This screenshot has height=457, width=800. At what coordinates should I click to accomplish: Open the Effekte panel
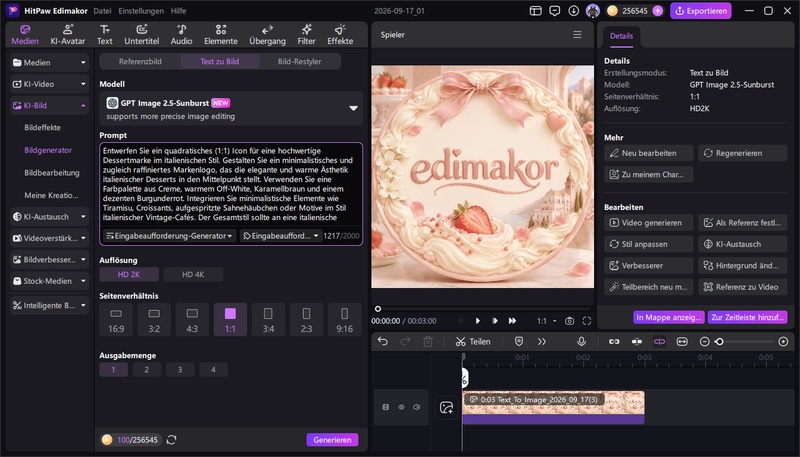(340, 35)
